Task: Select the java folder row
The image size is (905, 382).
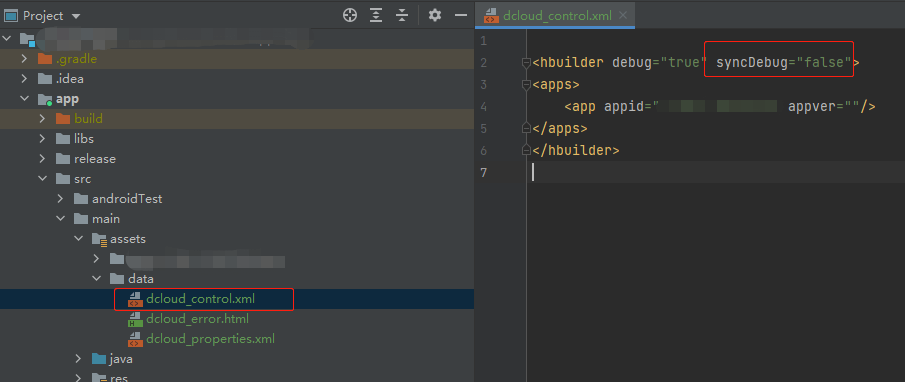Action: tap(237, 359)
